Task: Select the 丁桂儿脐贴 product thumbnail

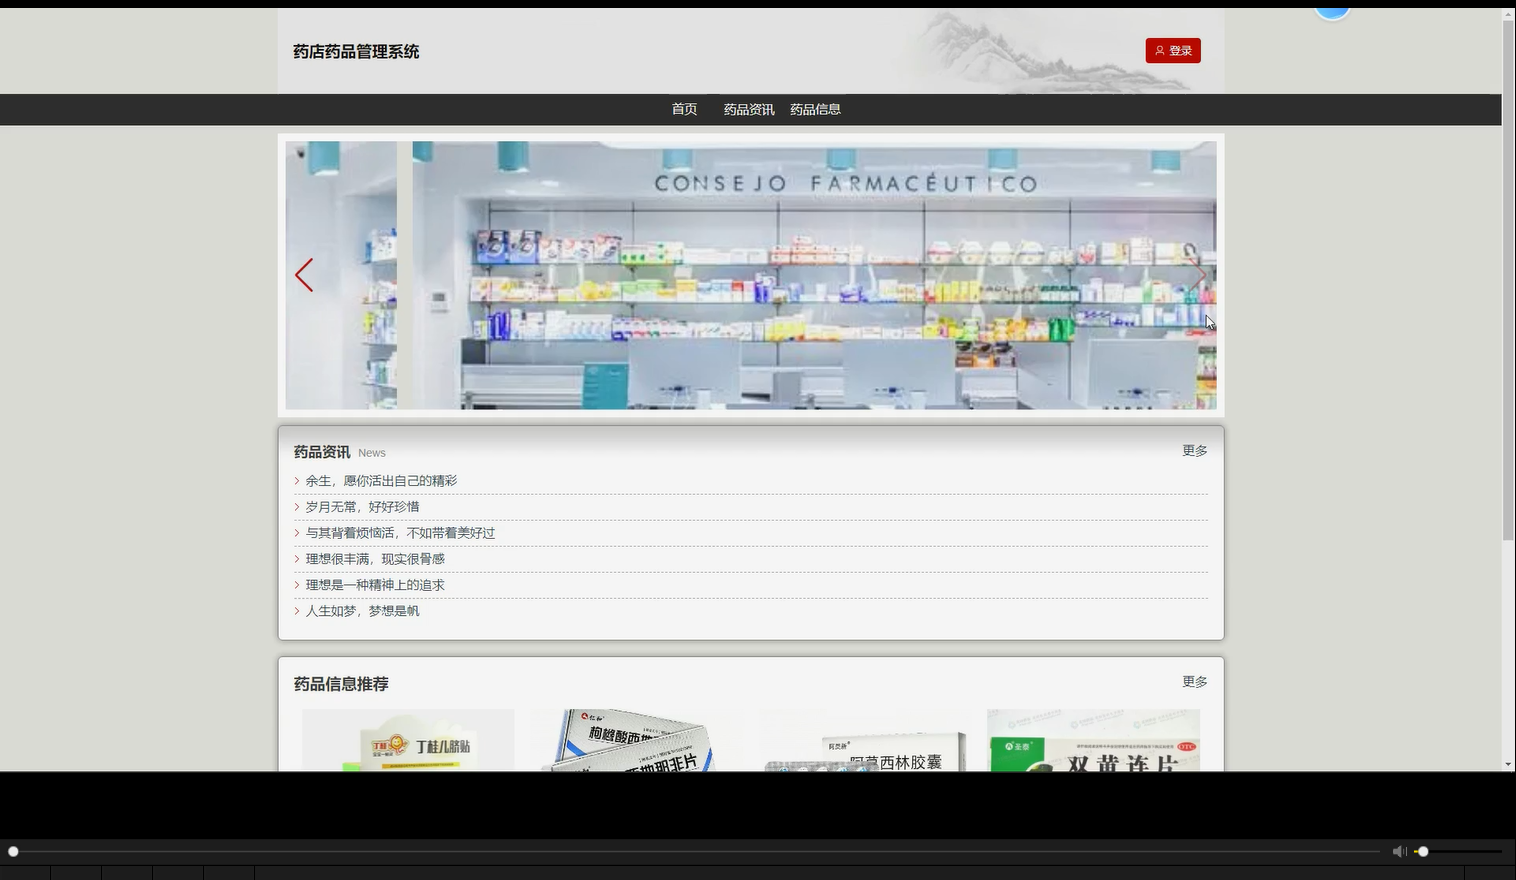Action: (x=408, y=740)
